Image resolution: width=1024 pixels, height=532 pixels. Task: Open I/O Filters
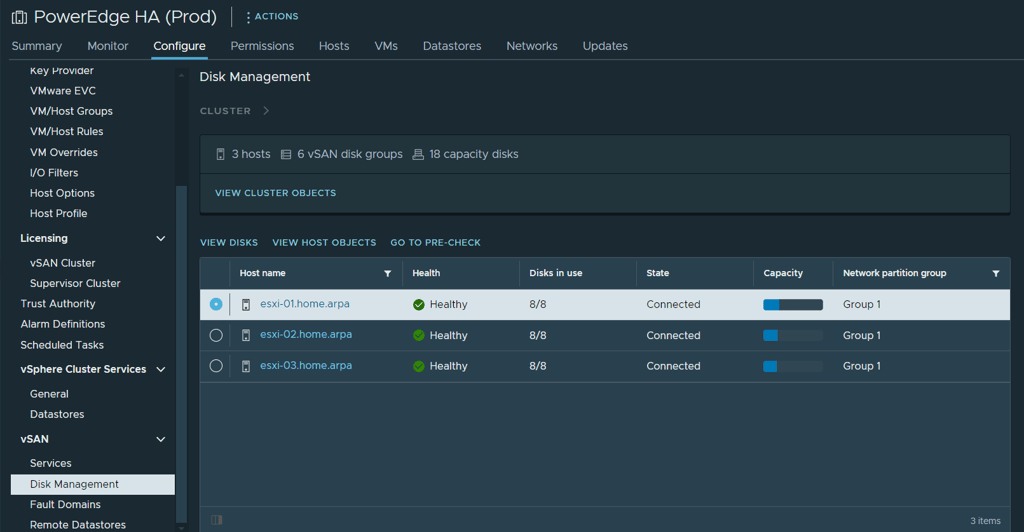54,172
